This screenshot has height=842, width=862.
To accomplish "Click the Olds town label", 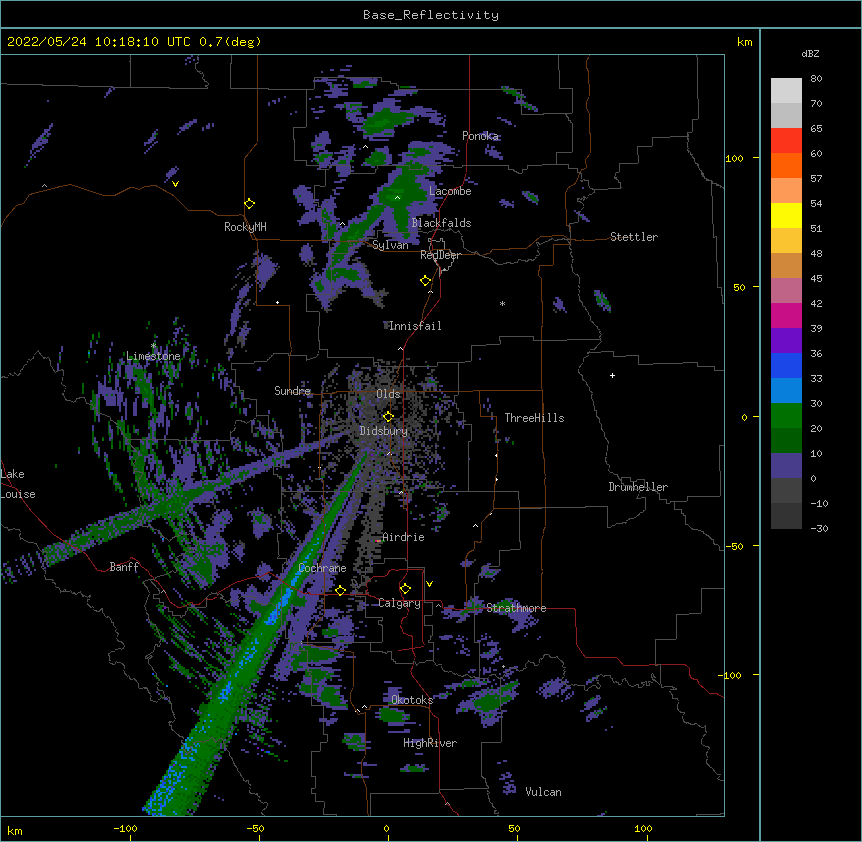I will click(x=388, y=394).
